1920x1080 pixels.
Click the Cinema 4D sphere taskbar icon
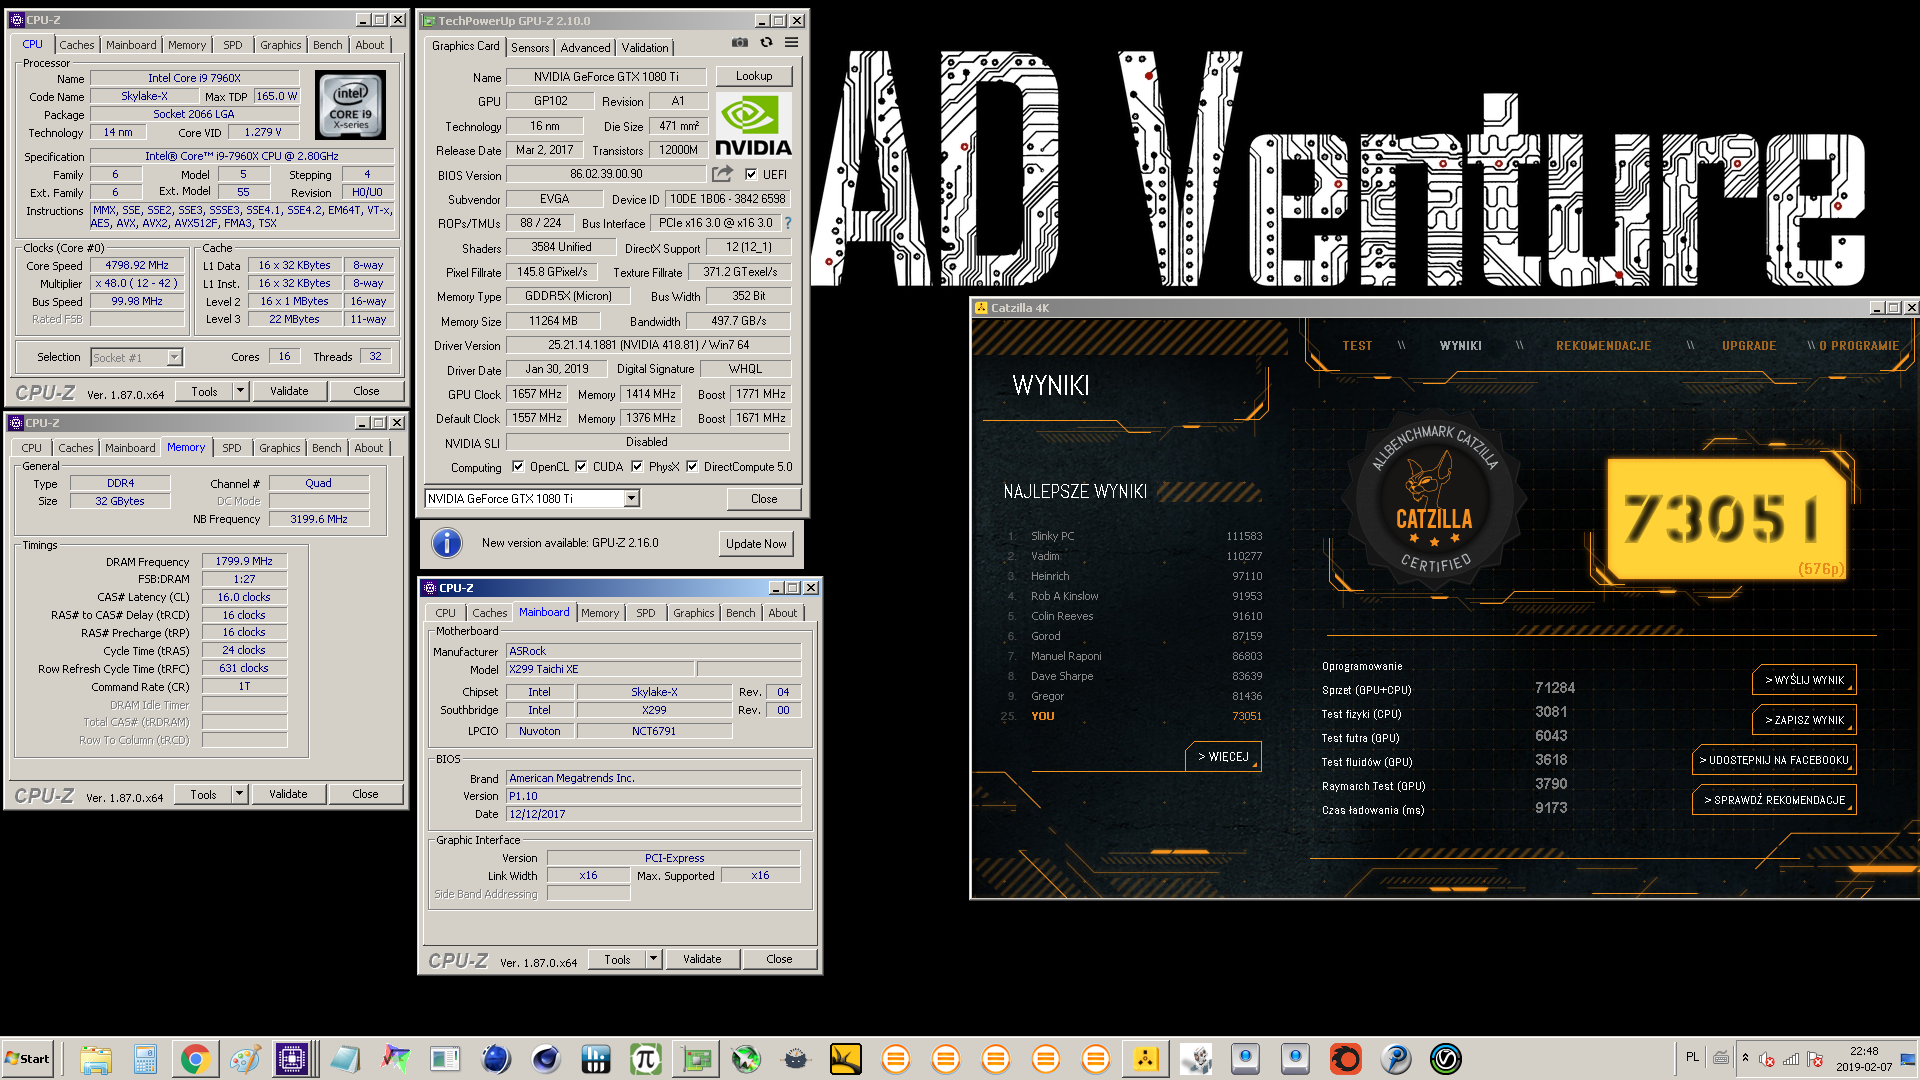tap(545, 1059)
